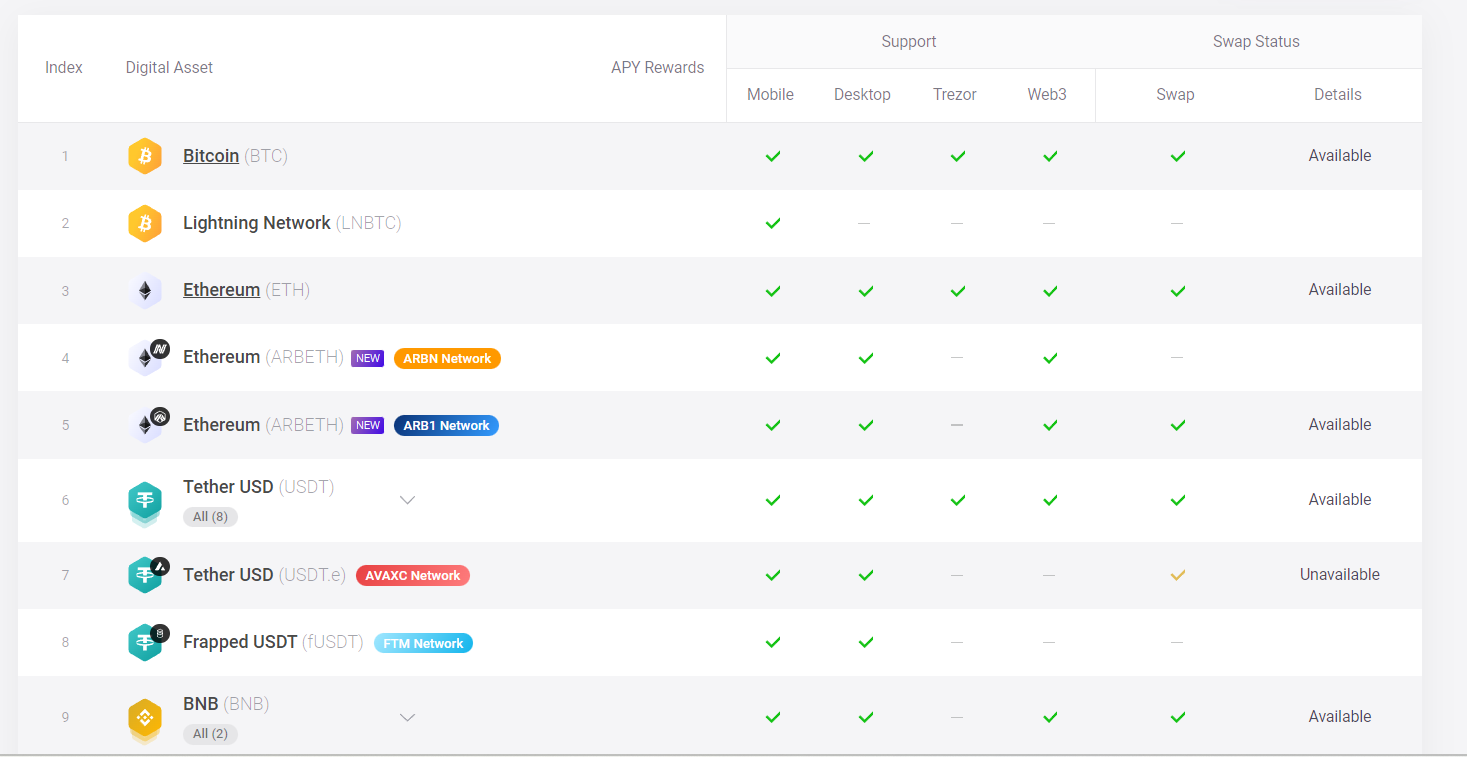The image size is (1467, 757).
Task: Sort by the APY Rewards column header
Action: tap(657, 68)
